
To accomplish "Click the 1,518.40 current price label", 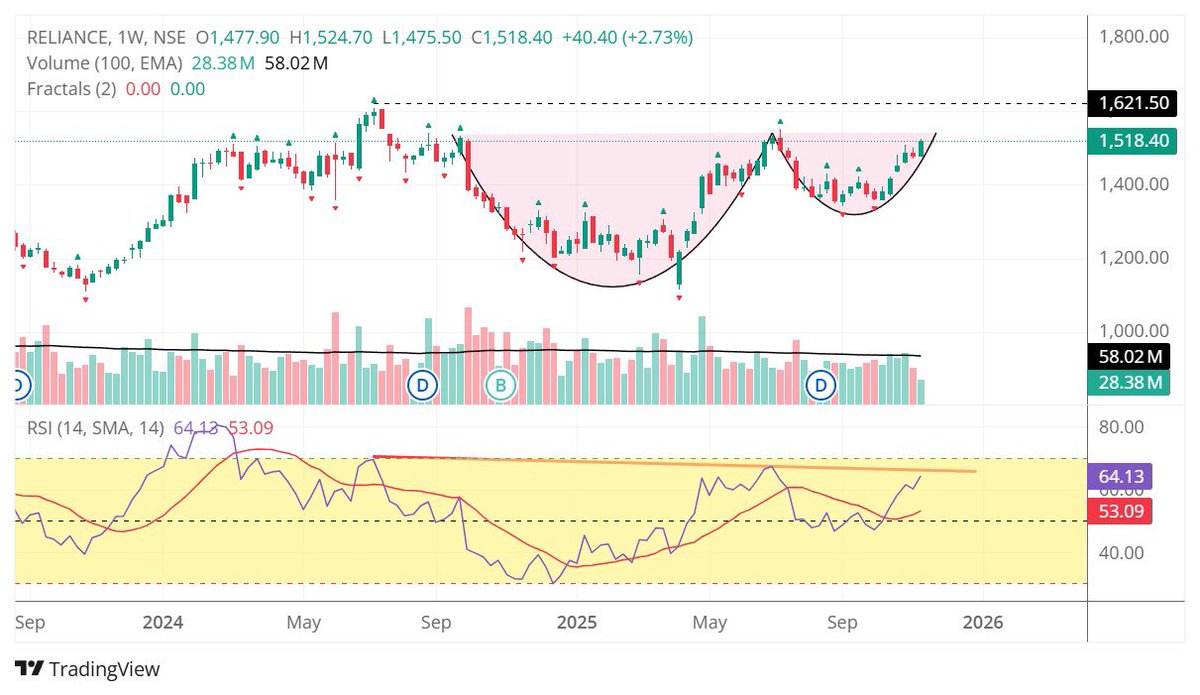I will coord(1134,141).
